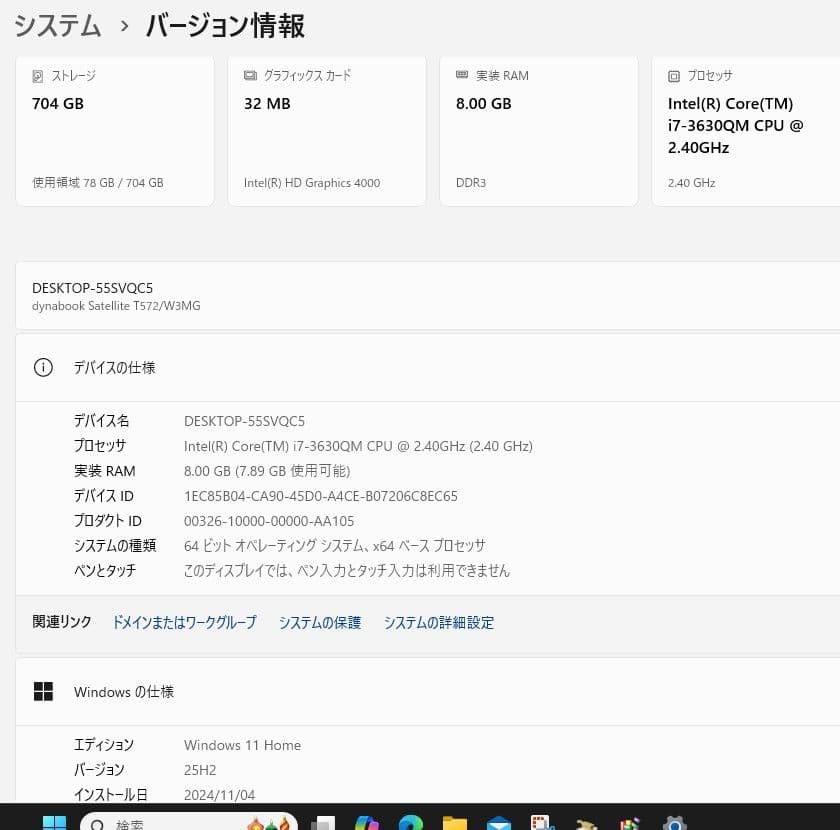This screenshot has height=830, width=840.
Task: Open the 8.00 GB RAM card
Action: click(539, 131)
